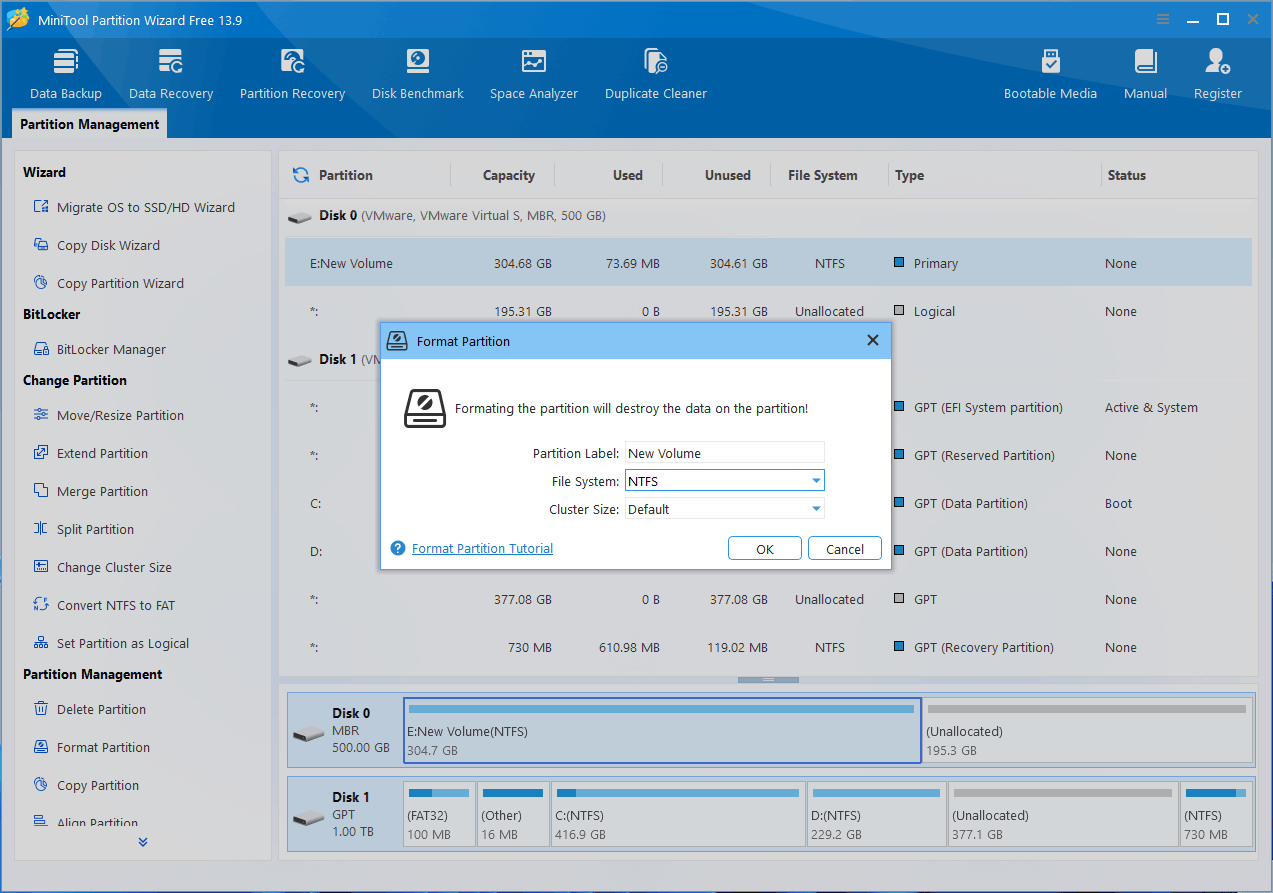Sort by the Type column header

909,175
